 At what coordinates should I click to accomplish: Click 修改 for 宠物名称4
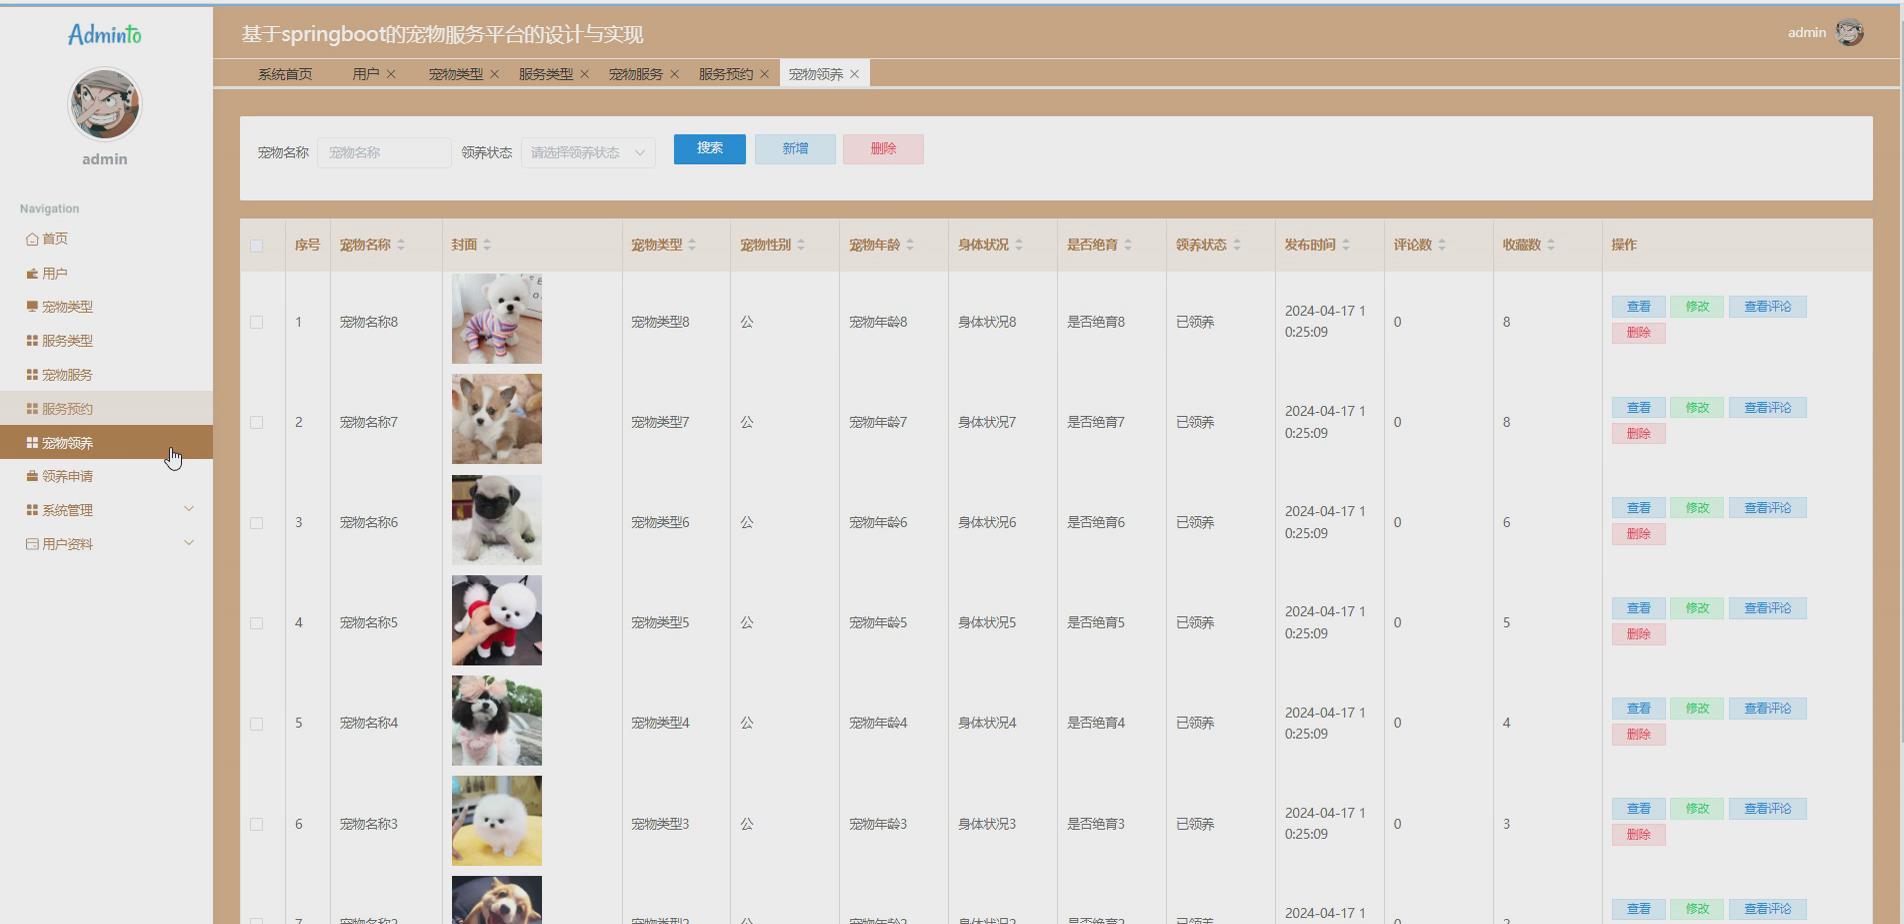pos(1697,708)
